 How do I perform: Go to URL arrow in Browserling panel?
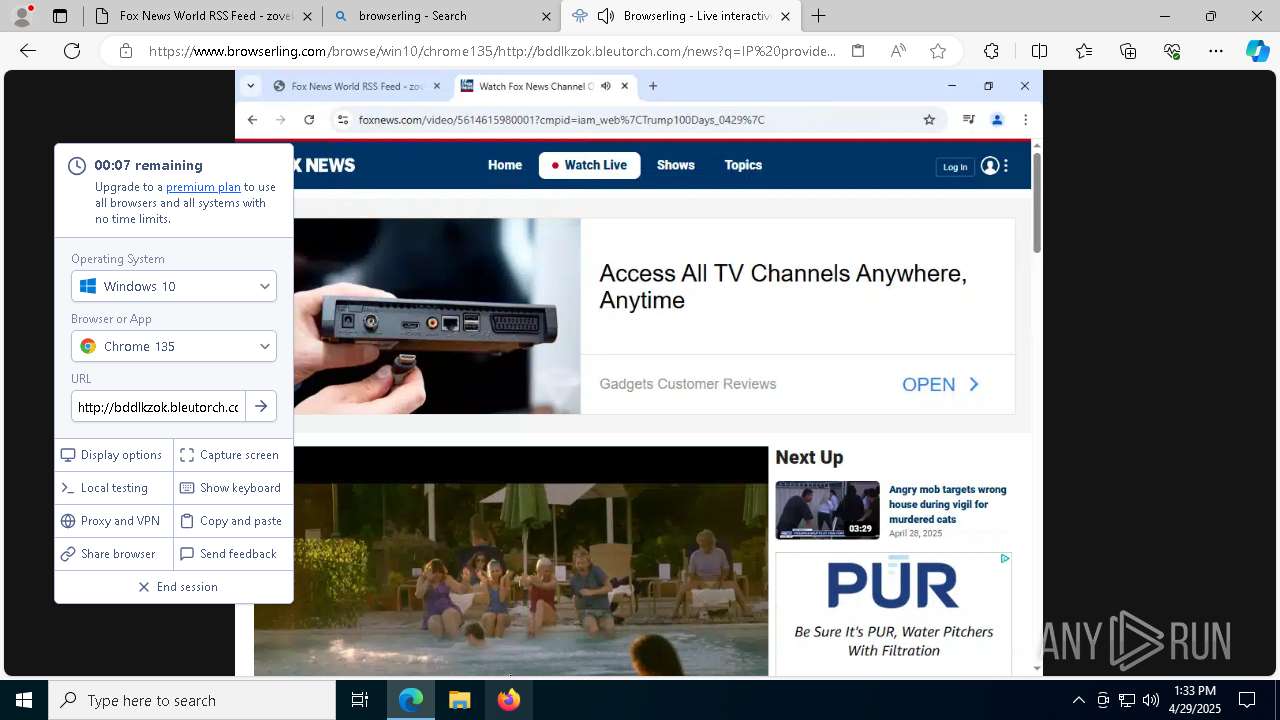point(261,406)
